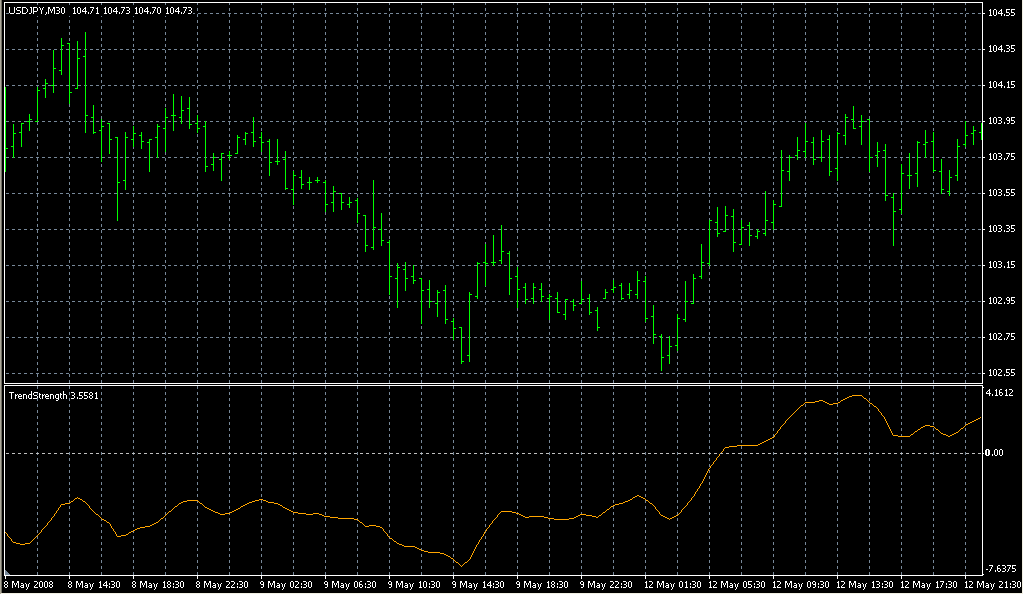Viewport: 1024px width, 594px height.
Task: Click the 8 May 2008 date label
Action: pos(29,585)
